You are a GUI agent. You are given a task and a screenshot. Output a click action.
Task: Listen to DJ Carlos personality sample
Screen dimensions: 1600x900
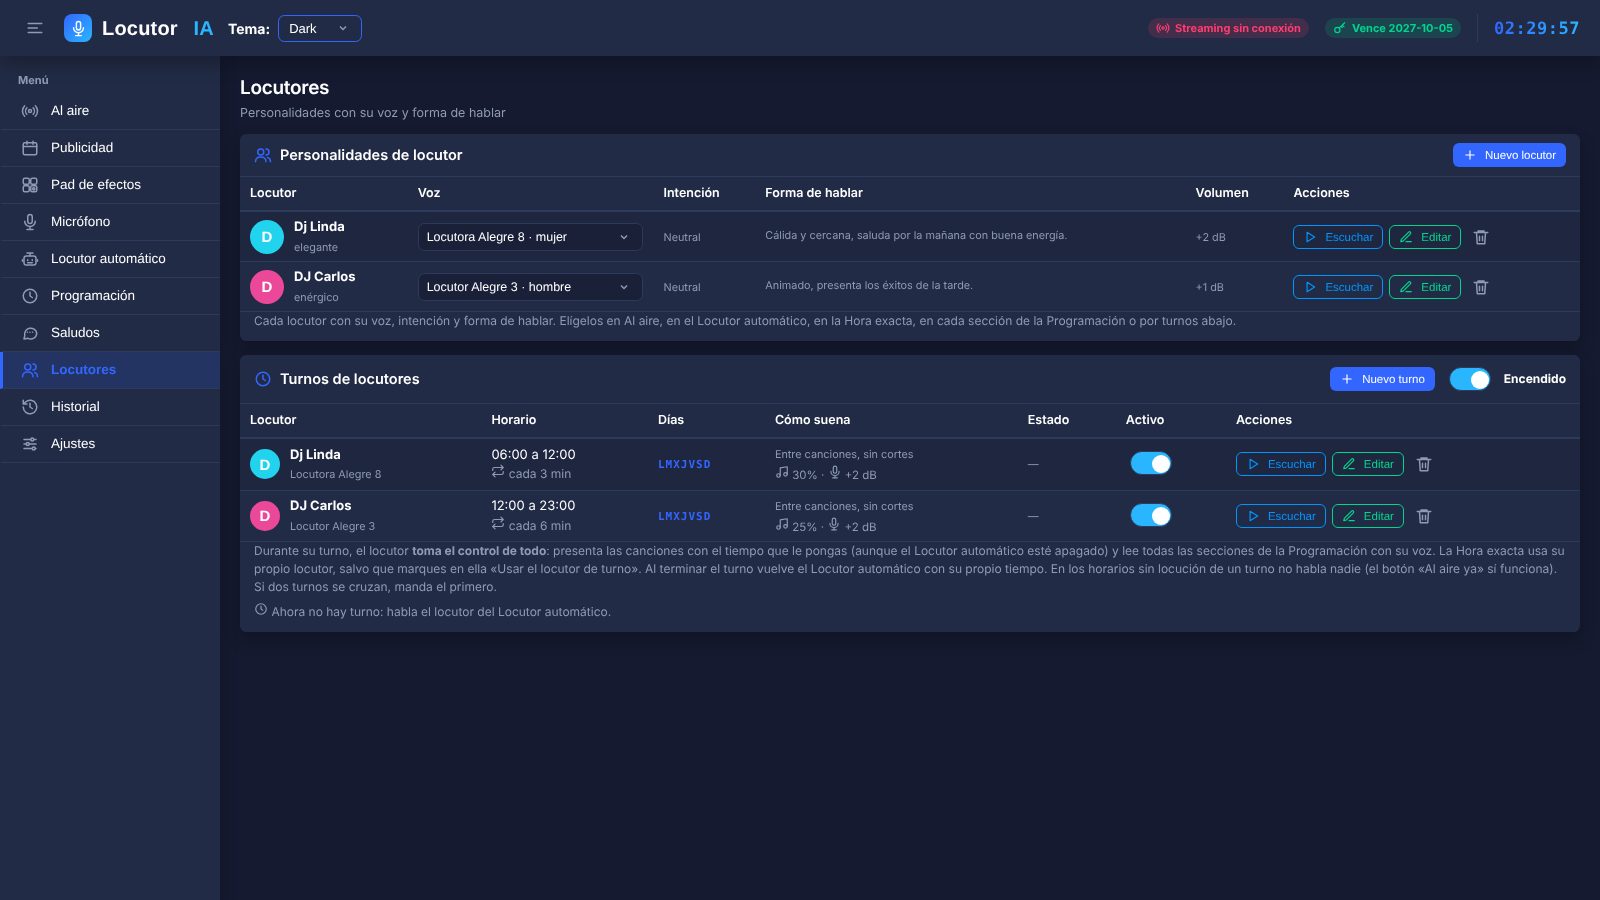pos(1338,287)
